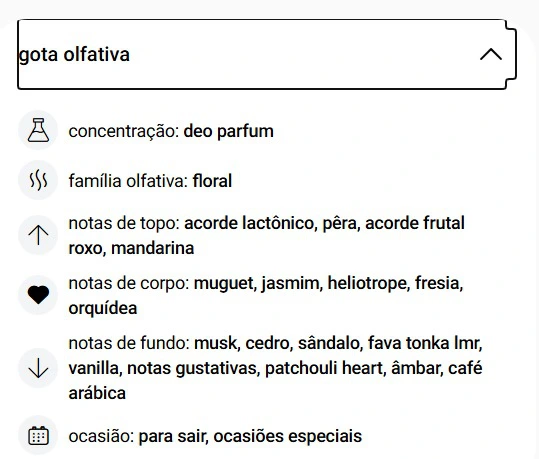
Task: Click the floral family value
Action: (x=212, y=181)
